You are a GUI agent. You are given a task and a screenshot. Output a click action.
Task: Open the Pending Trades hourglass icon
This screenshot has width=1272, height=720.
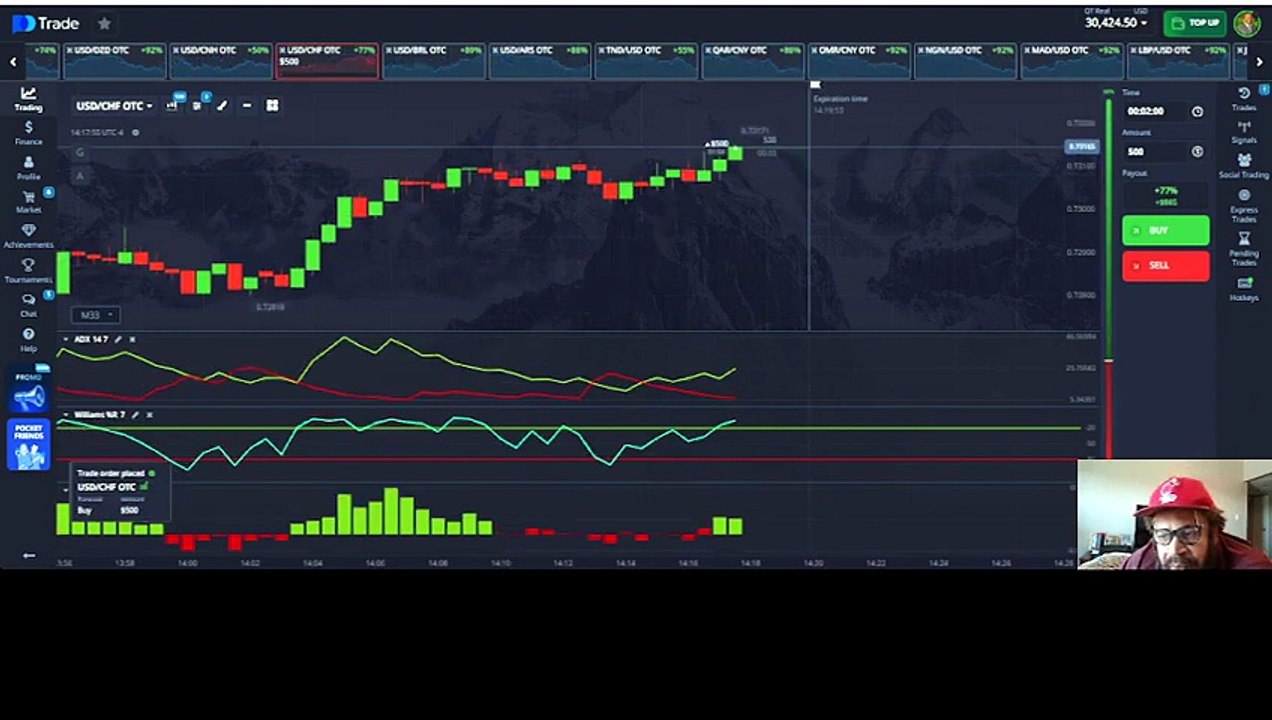tap(1244, 248)
